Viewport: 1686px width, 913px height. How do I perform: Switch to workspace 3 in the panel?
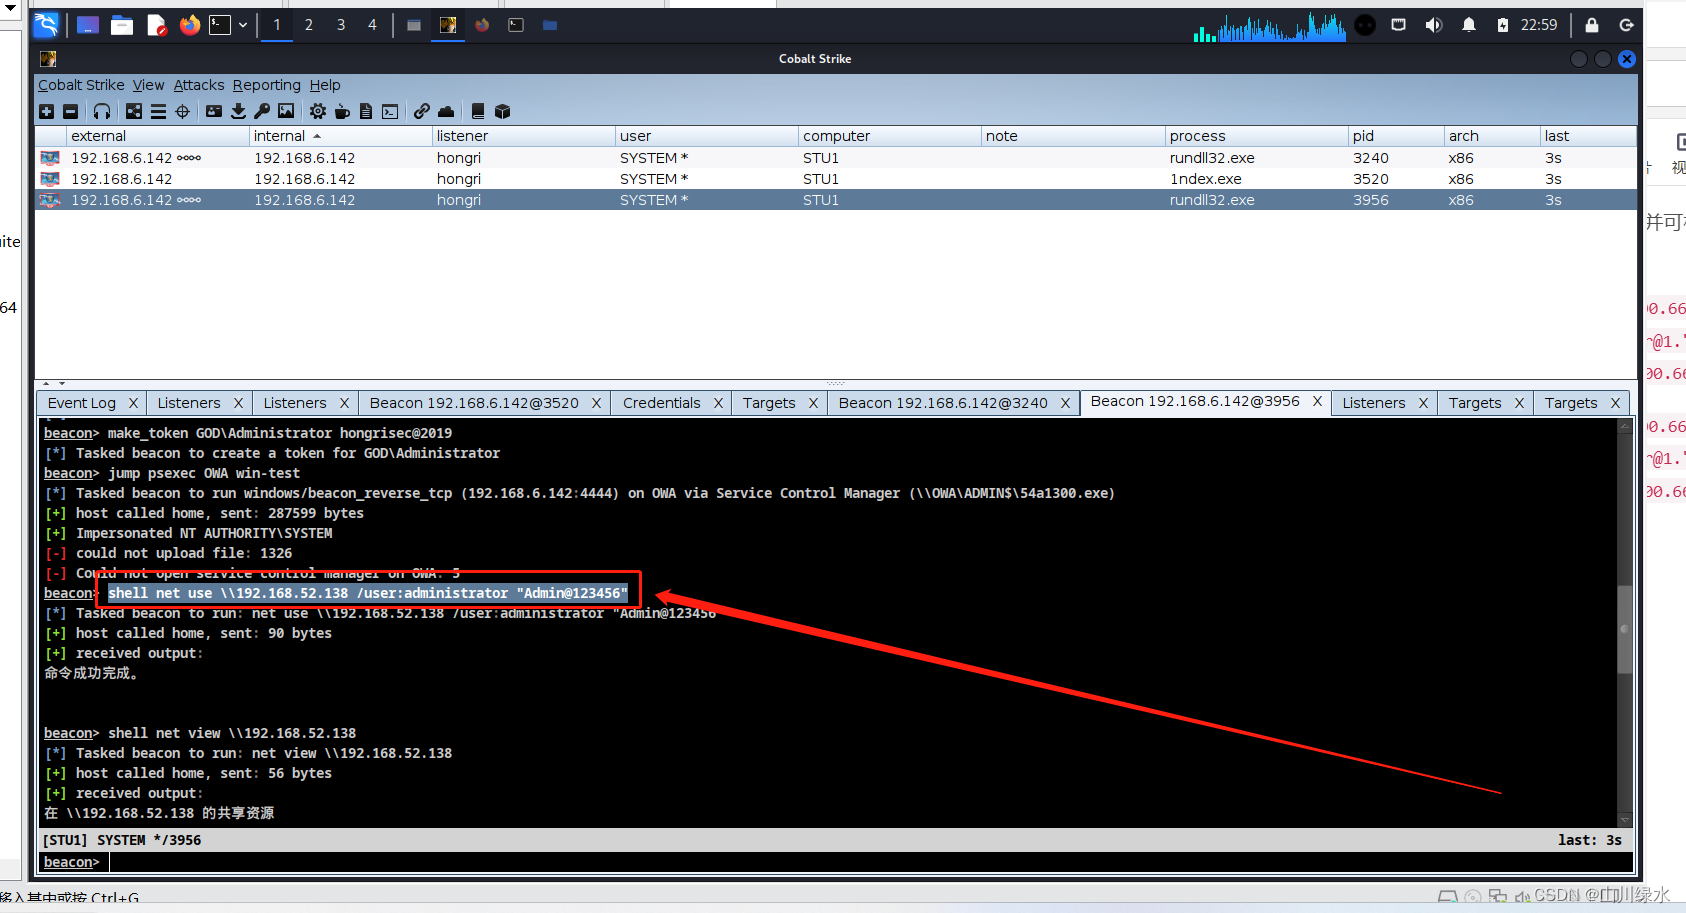click(x=341, y=25)
